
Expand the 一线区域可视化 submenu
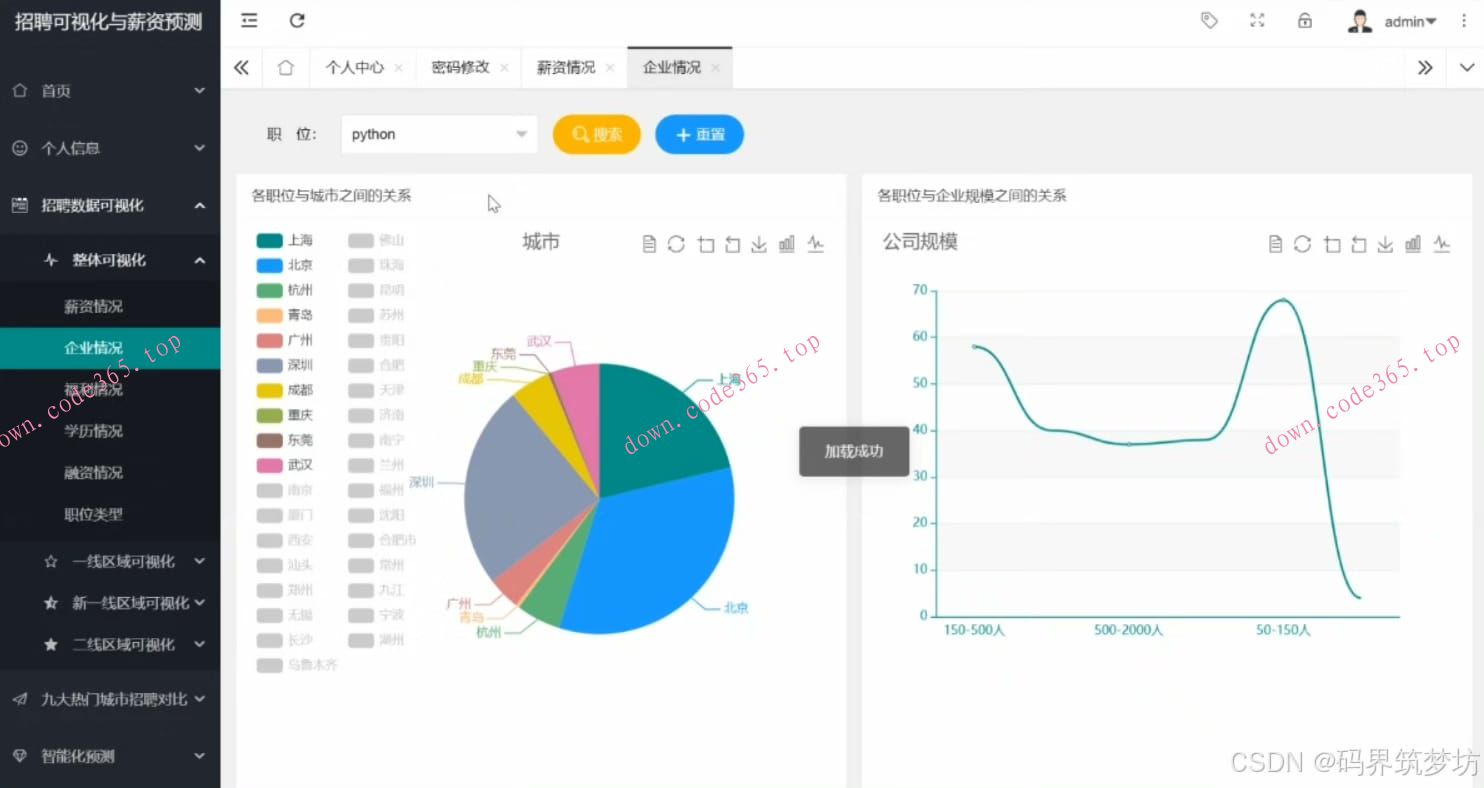tap(110, 562)
